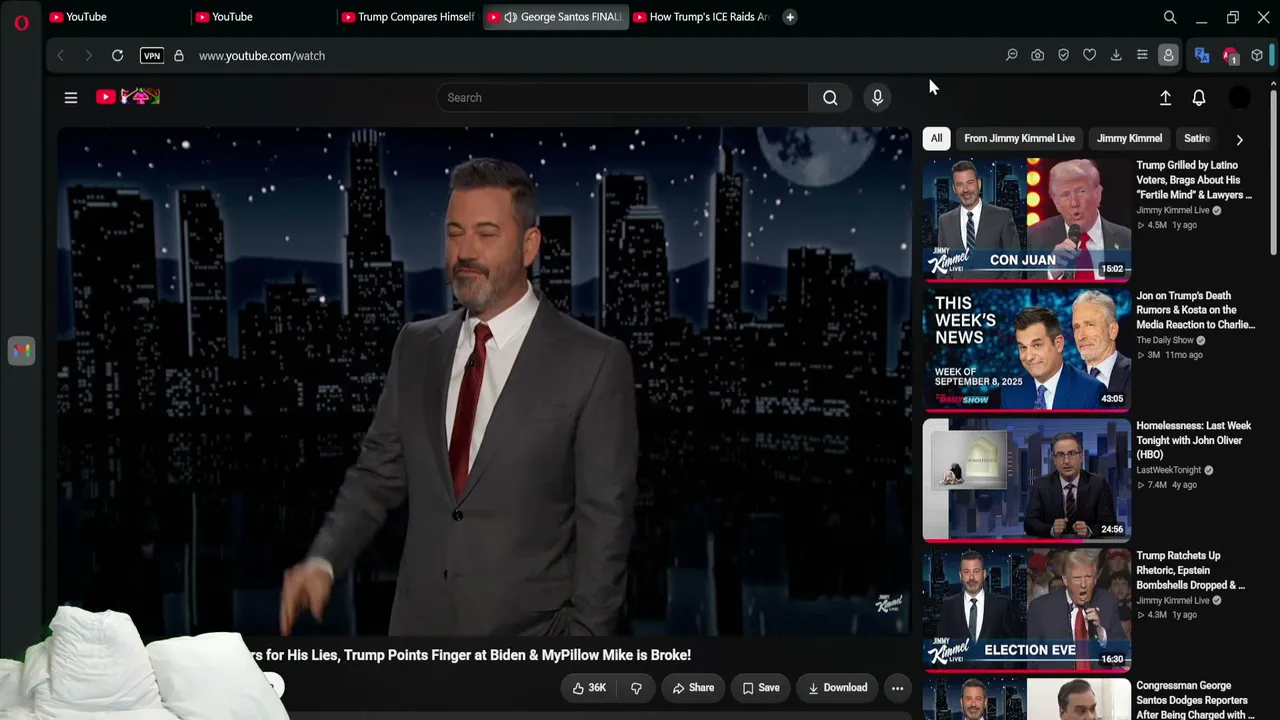
Task: Go forward to the next page
Action: (88, 56)
